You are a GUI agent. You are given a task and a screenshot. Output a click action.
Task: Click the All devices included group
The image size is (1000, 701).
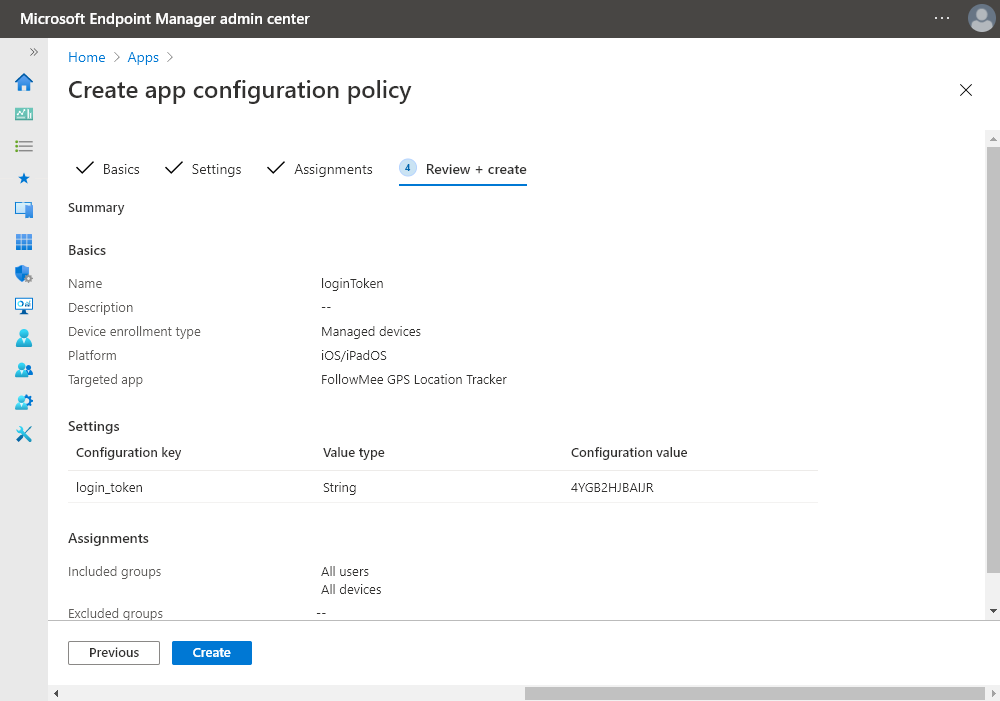coord(351,589)
